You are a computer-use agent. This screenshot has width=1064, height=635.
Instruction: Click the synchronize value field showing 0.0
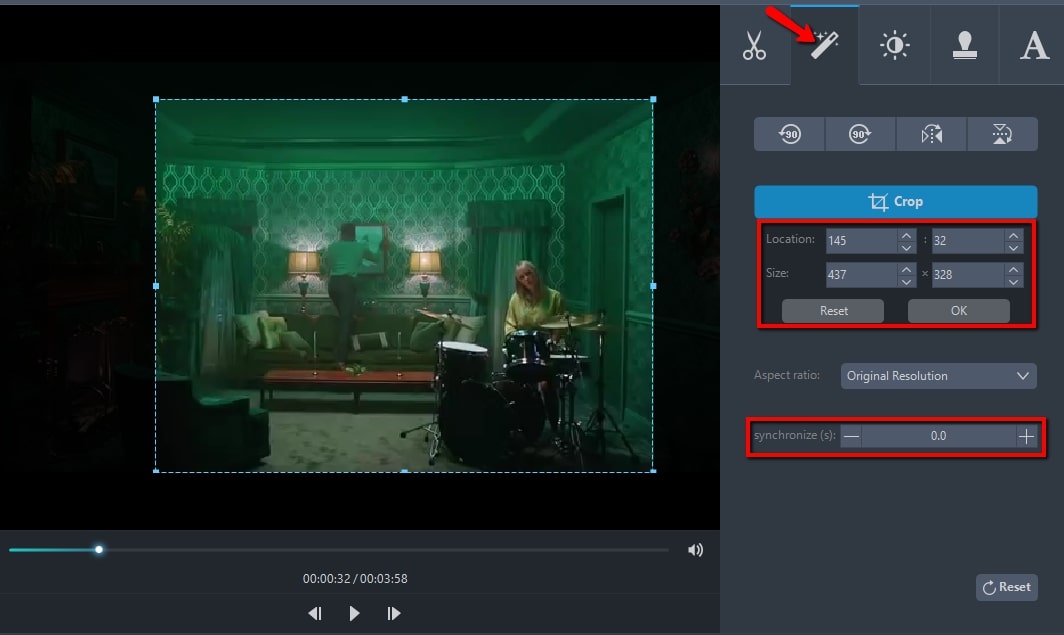pos(938,436)
